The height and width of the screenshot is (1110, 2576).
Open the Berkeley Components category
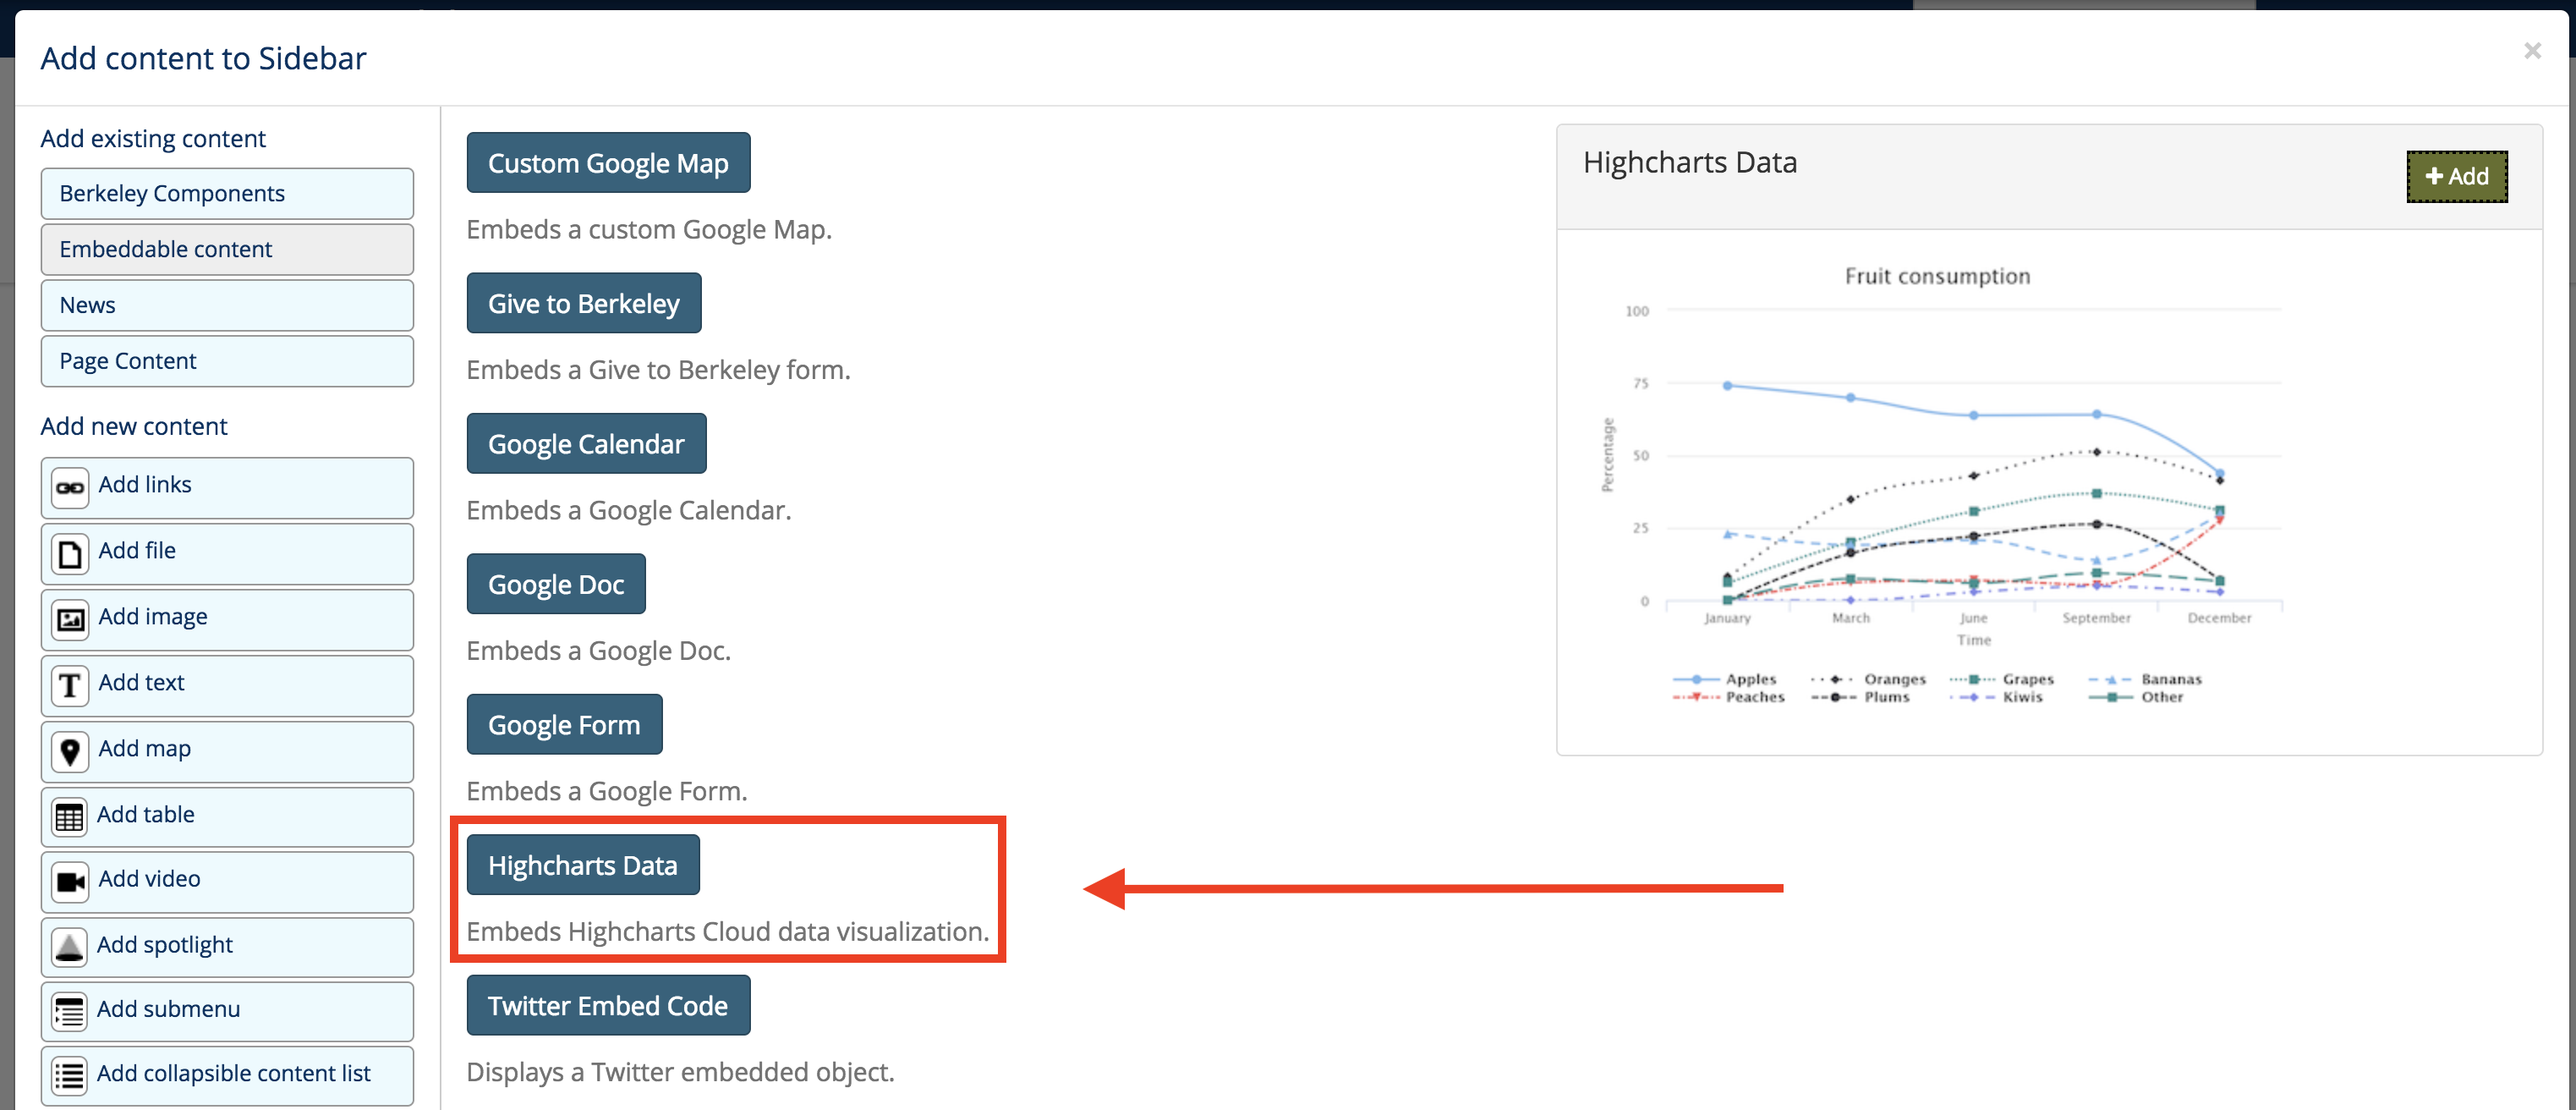(227, 194)
